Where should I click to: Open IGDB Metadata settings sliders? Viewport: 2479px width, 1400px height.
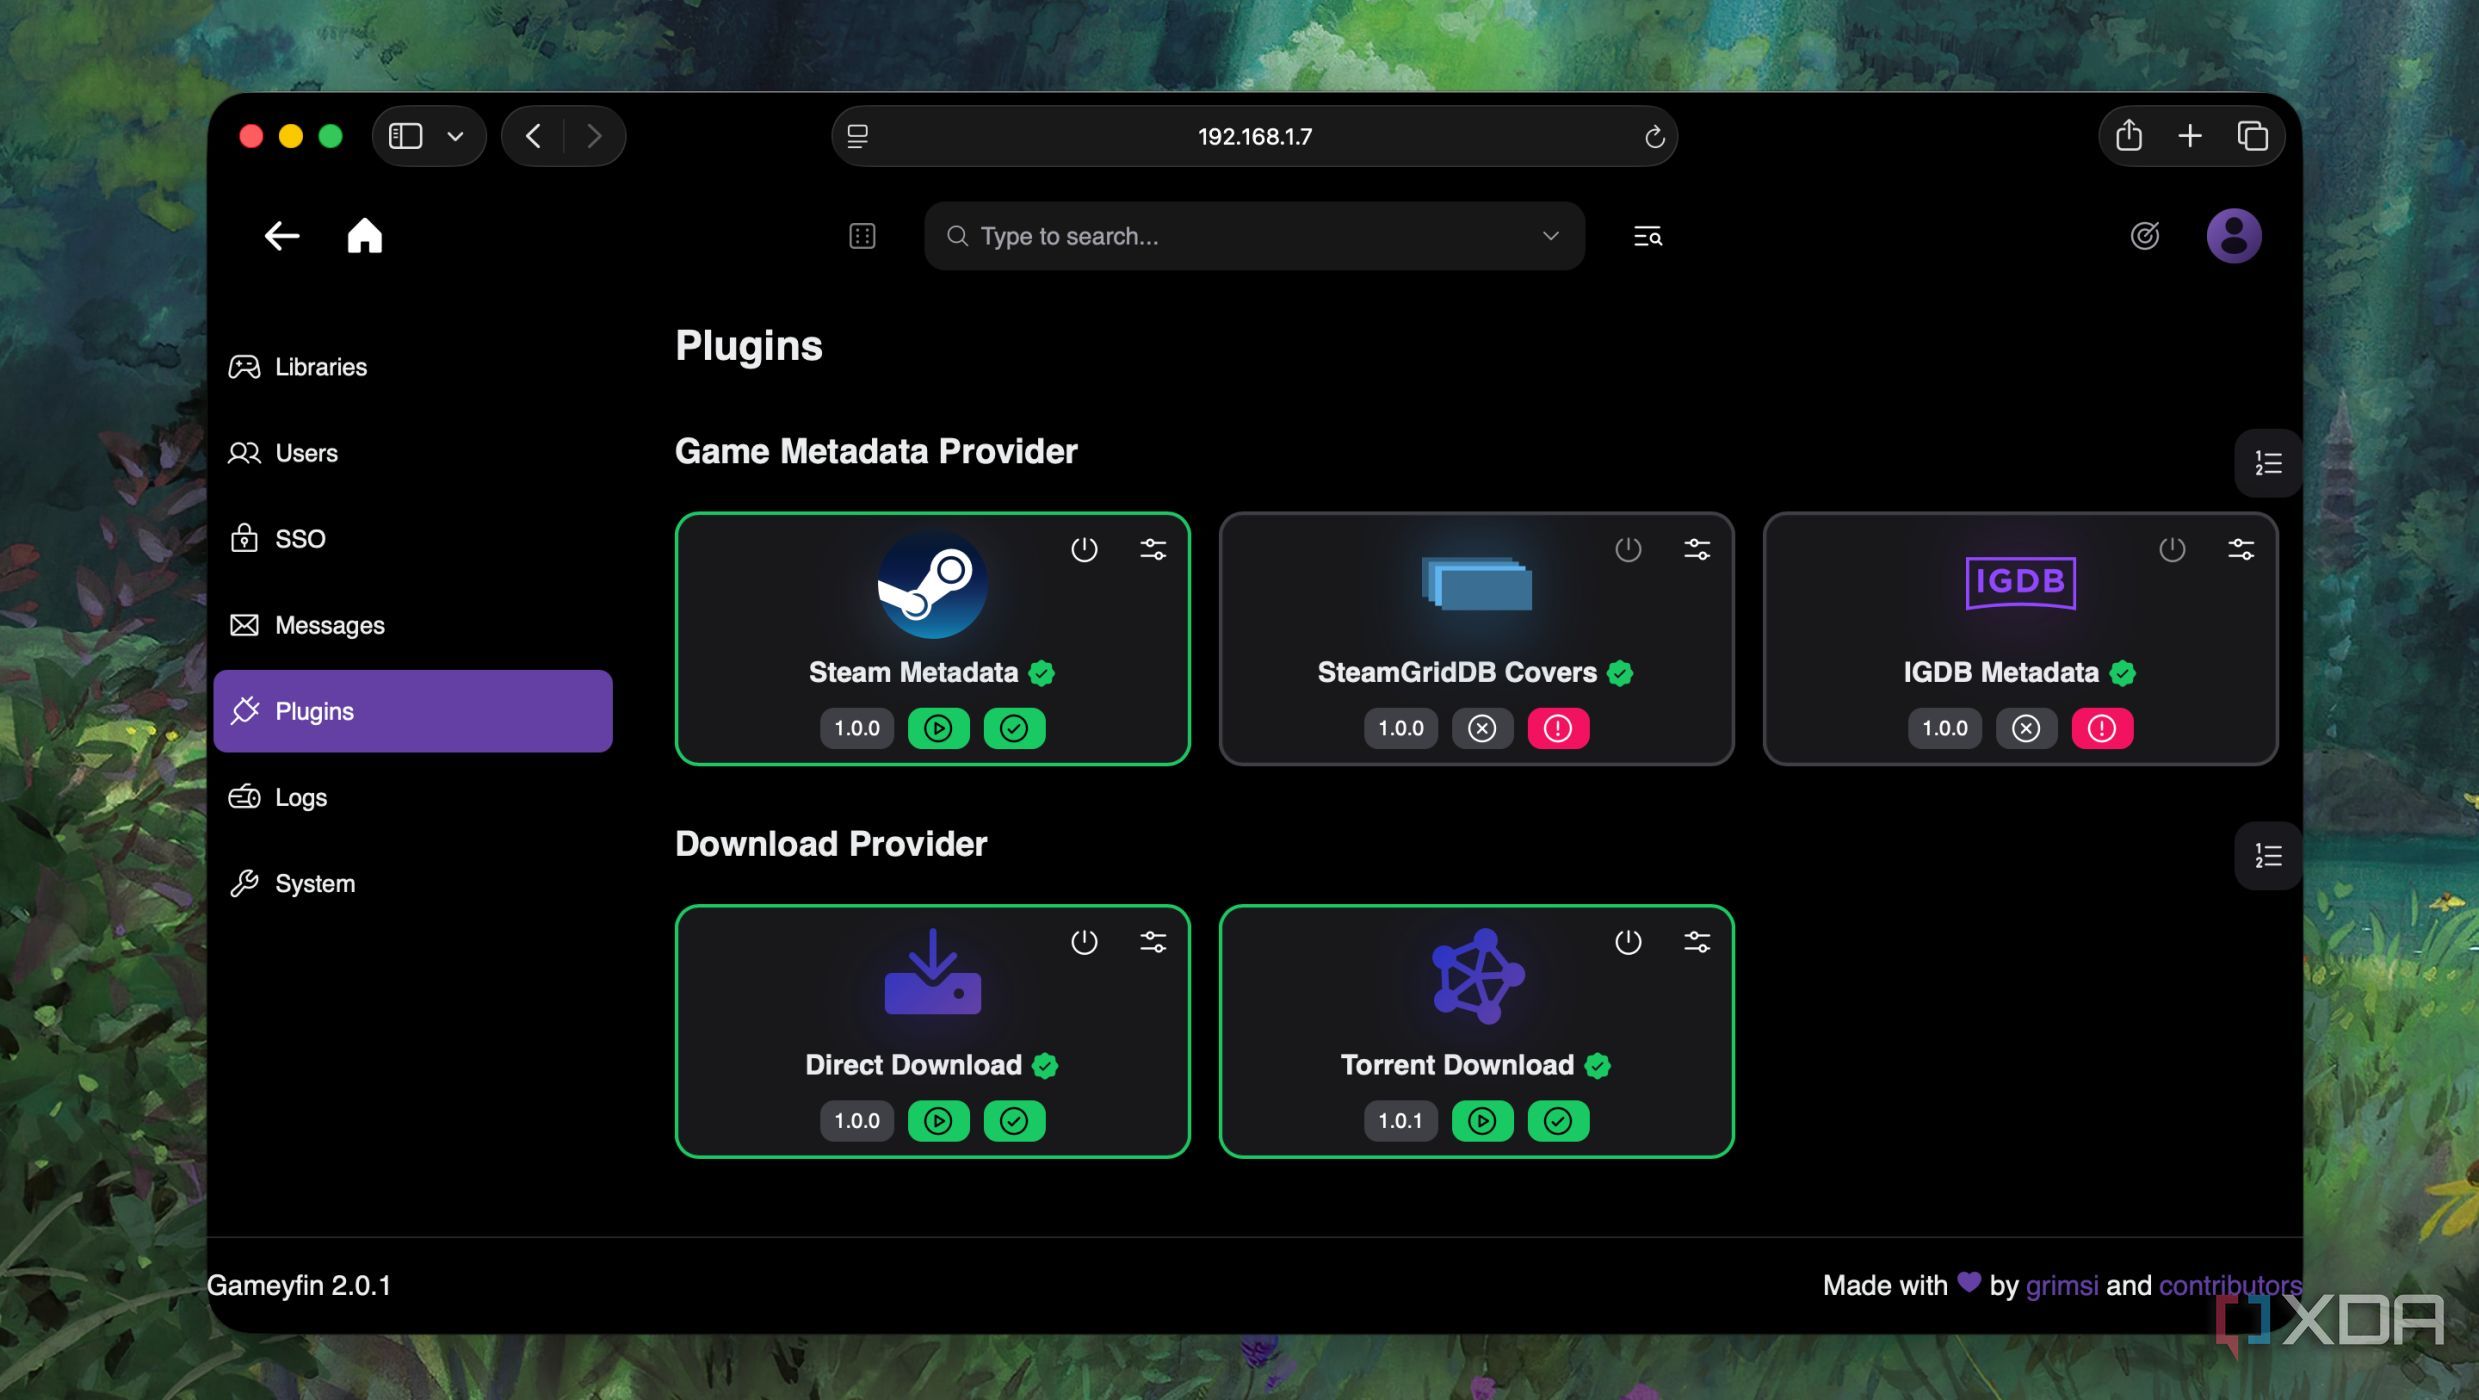2241,549
